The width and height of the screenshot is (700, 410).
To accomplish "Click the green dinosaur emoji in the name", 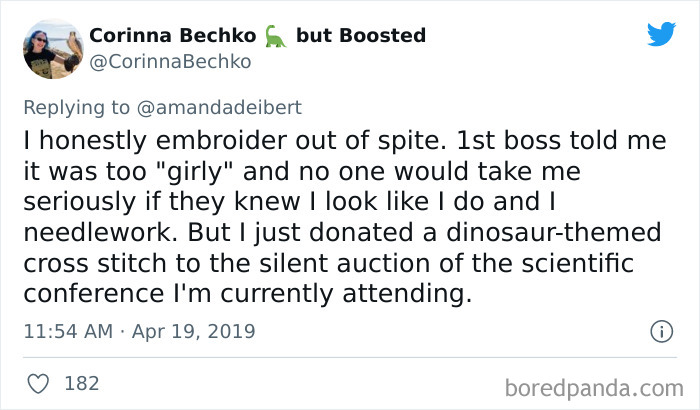I will tap(275, 37).
